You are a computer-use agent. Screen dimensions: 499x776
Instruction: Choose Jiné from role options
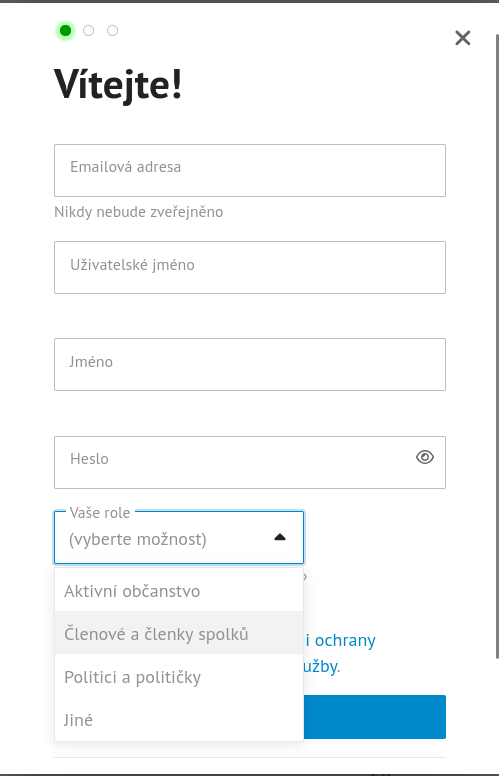click(x=179, y=719)
